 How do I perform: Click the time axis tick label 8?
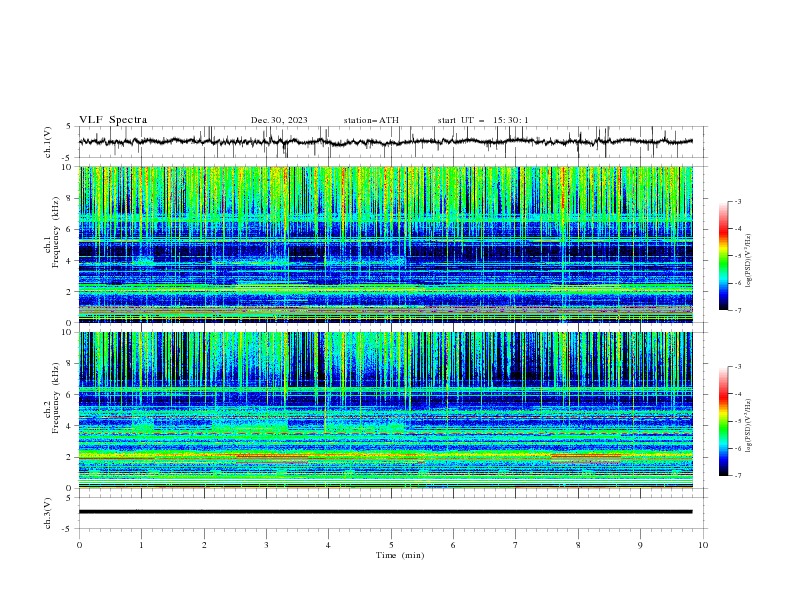pyautogui.click(x=578, y=545)
